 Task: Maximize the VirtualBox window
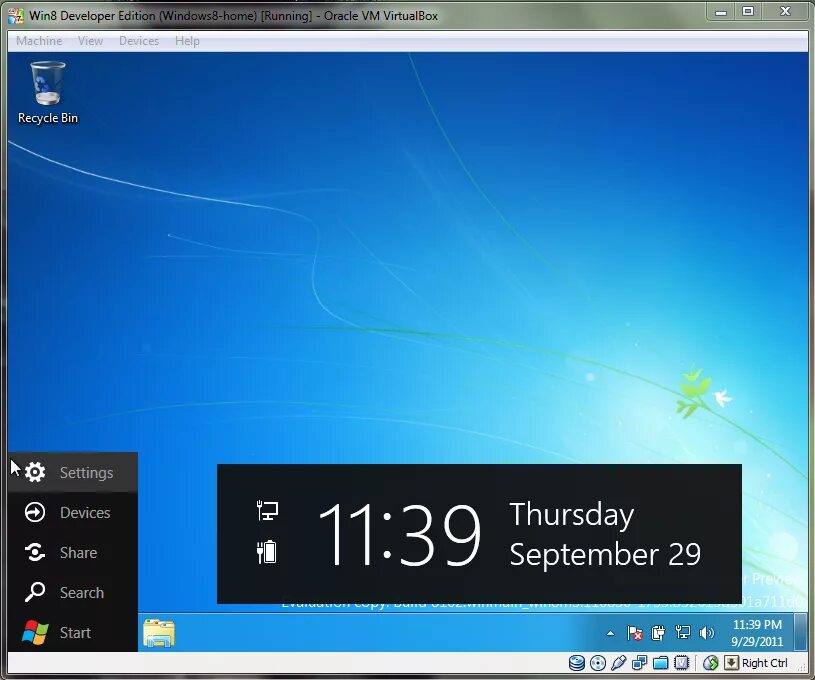pos(748,12)
